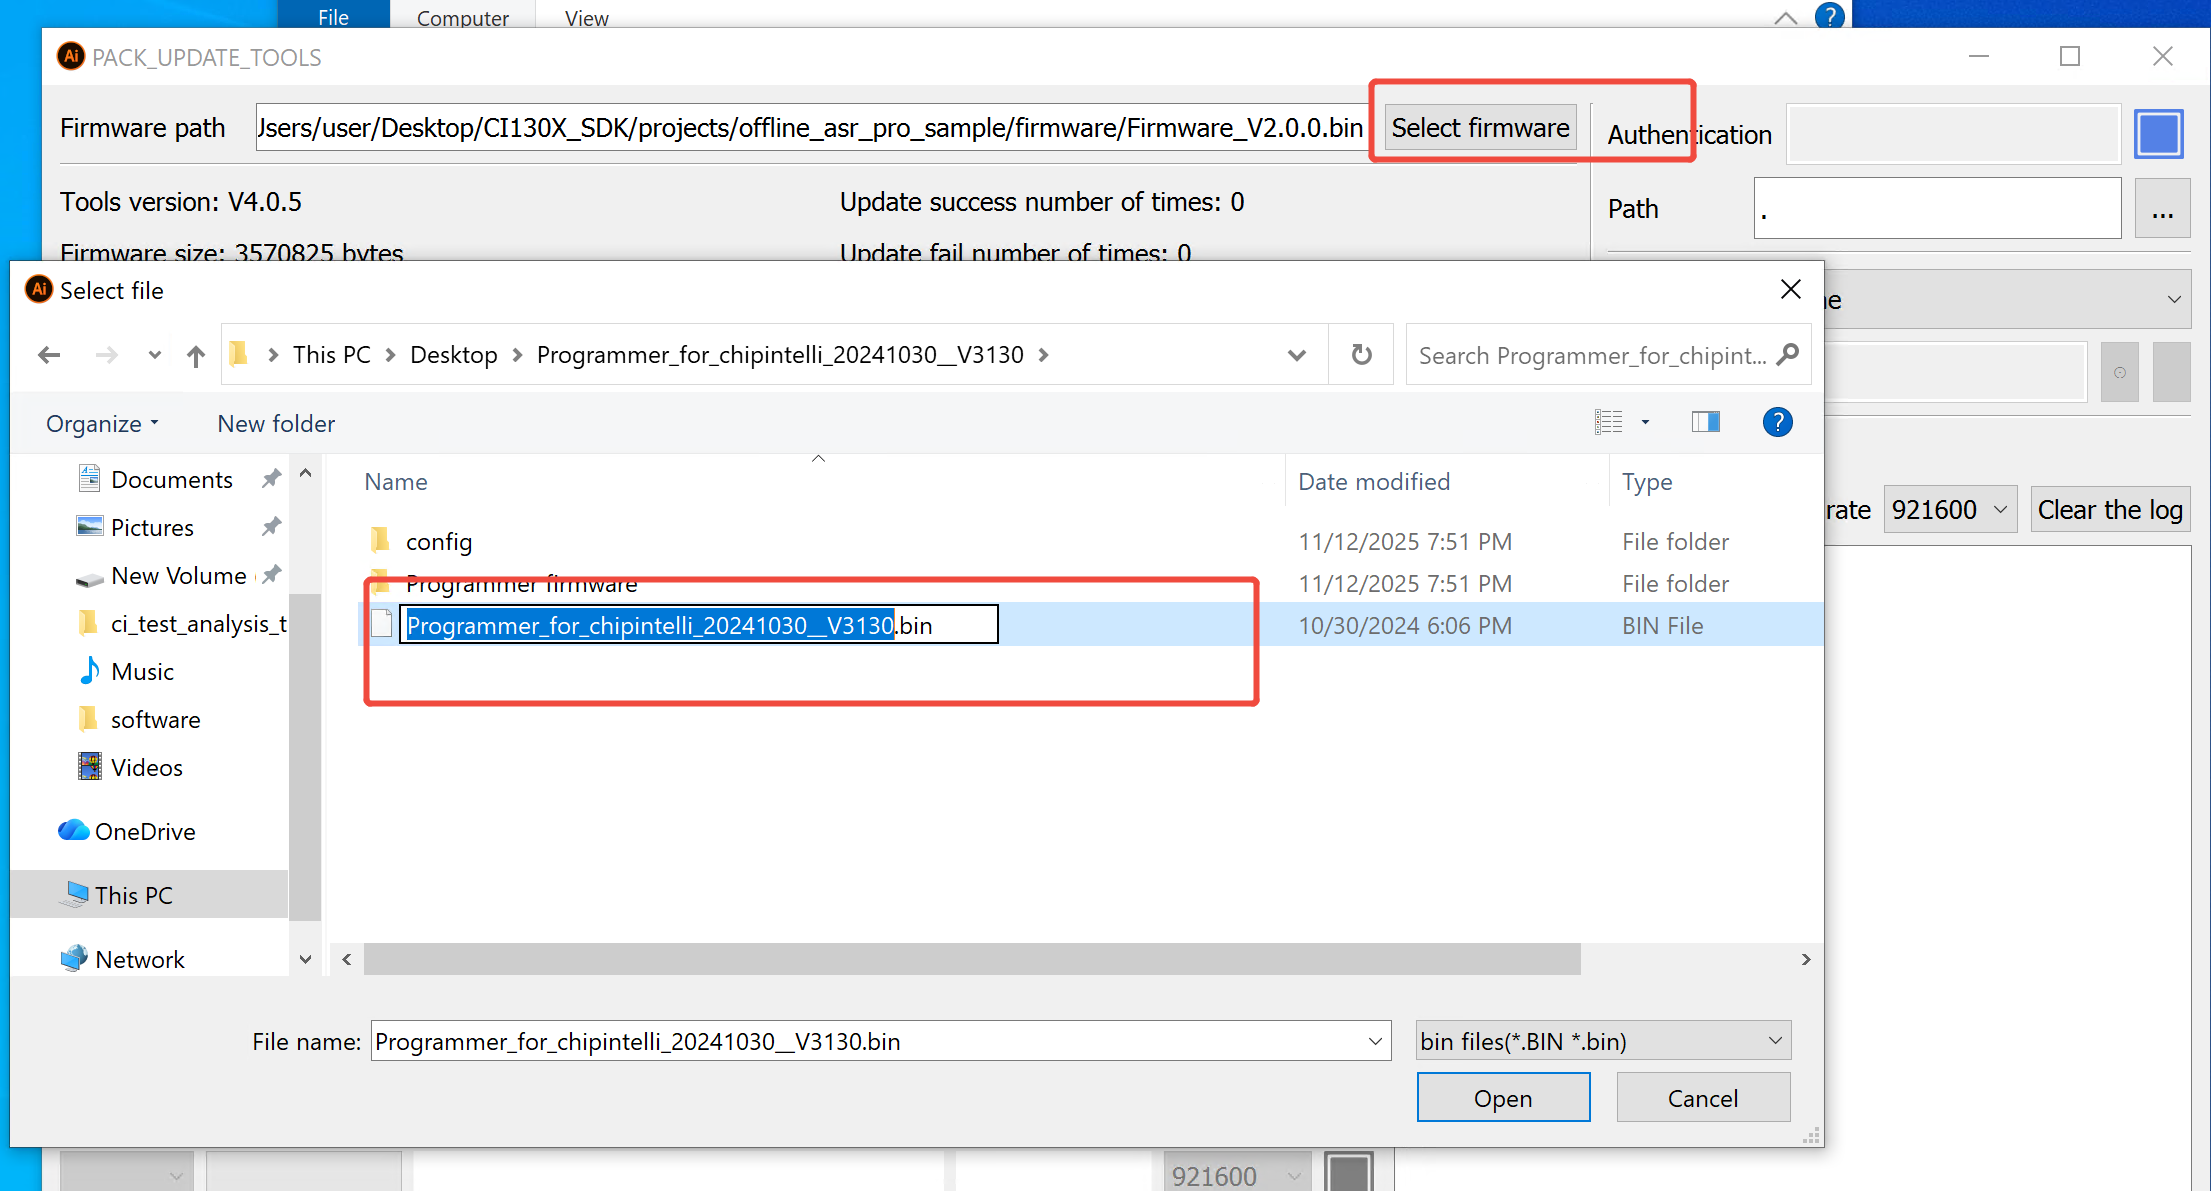Open the 921600 baud rate dropdown
The height and width of the screenshot is (1191, 2211).
1949,509
